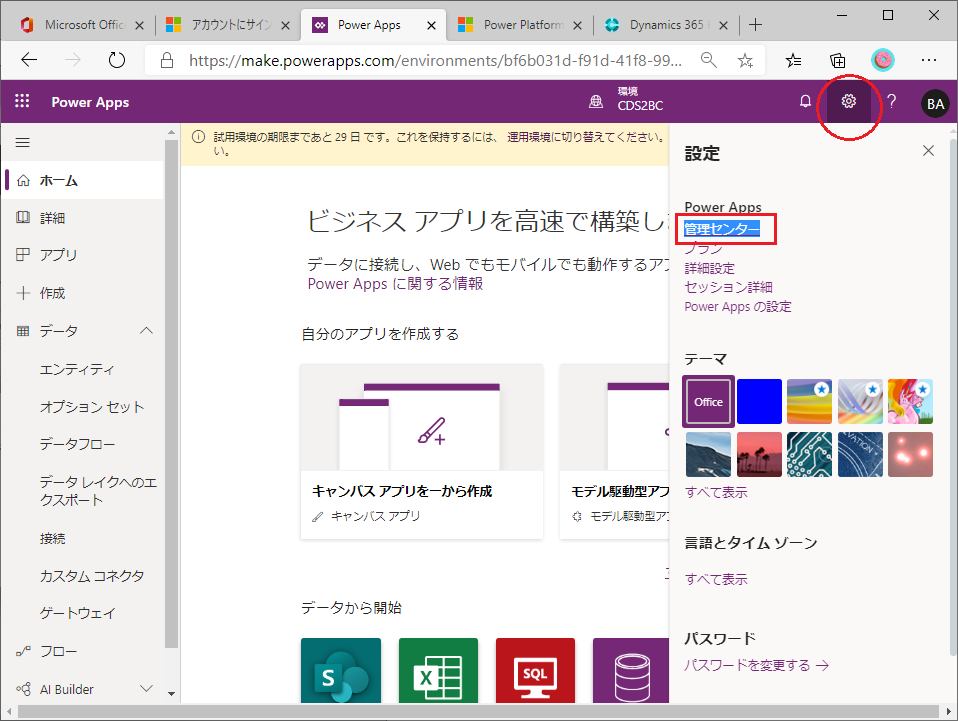958x721 pixels.
Task: Toggle the left navigation hamburger menu
Action: pos(23,142)
